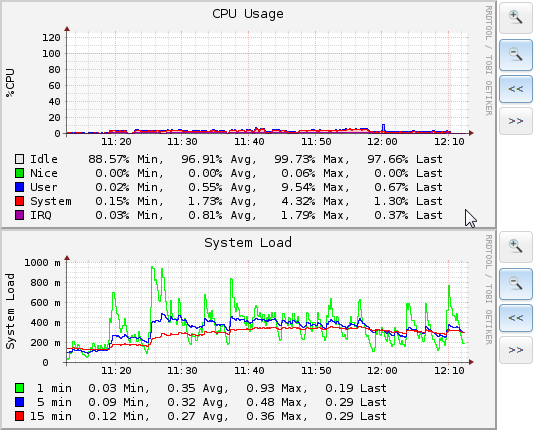Viewport: 546px width, 436px height.
Task: Zoom in on the System Load graph
Action: click(516, 247)
